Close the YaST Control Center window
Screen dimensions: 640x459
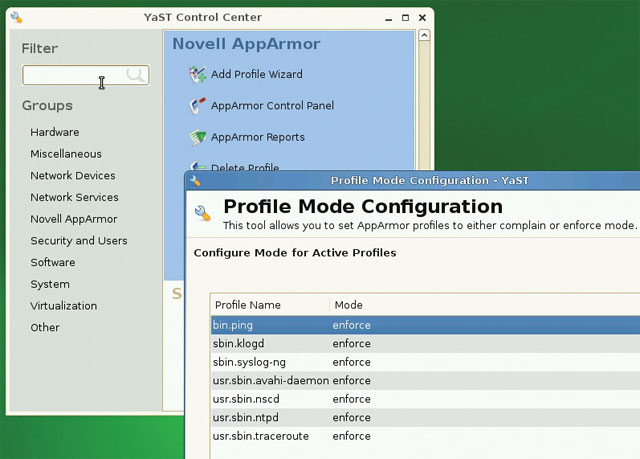[x=422, y=18]
